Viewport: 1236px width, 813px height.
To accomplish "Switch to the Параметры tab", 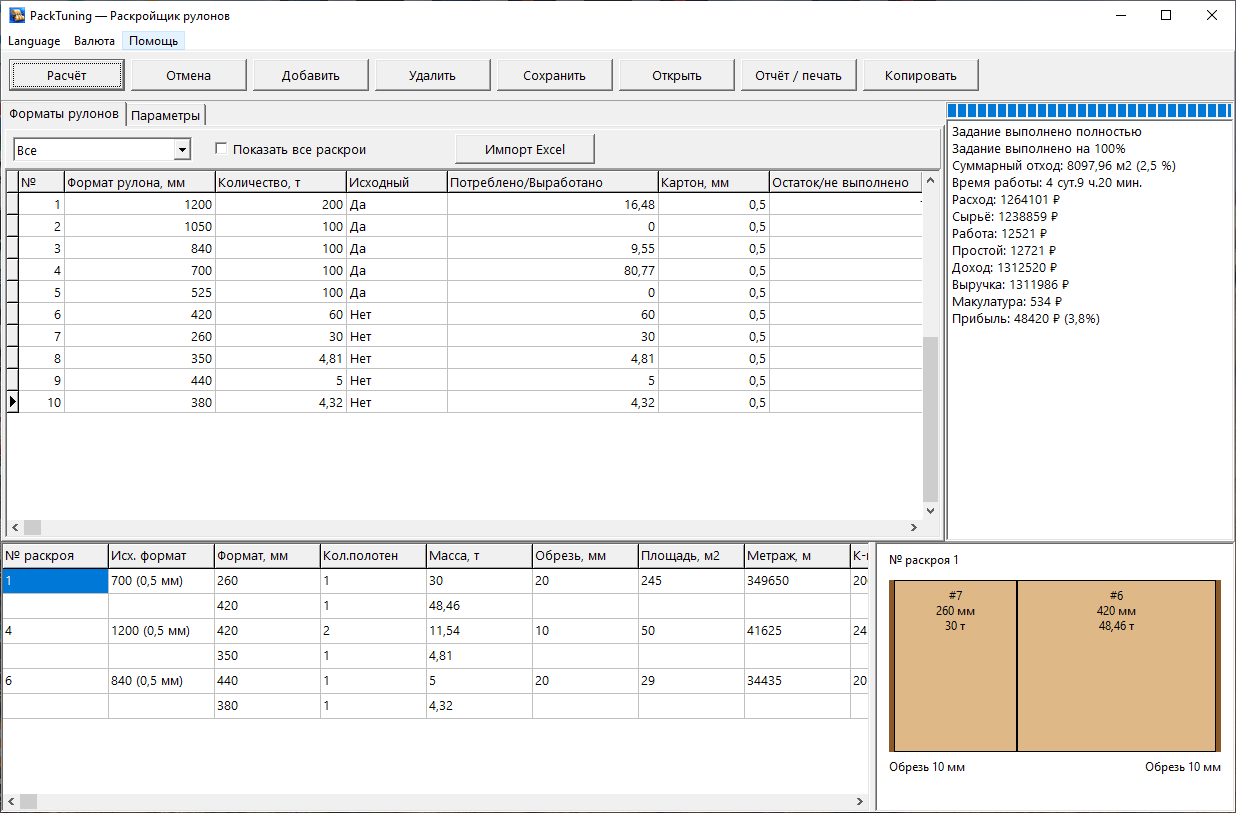I will 166,115.
